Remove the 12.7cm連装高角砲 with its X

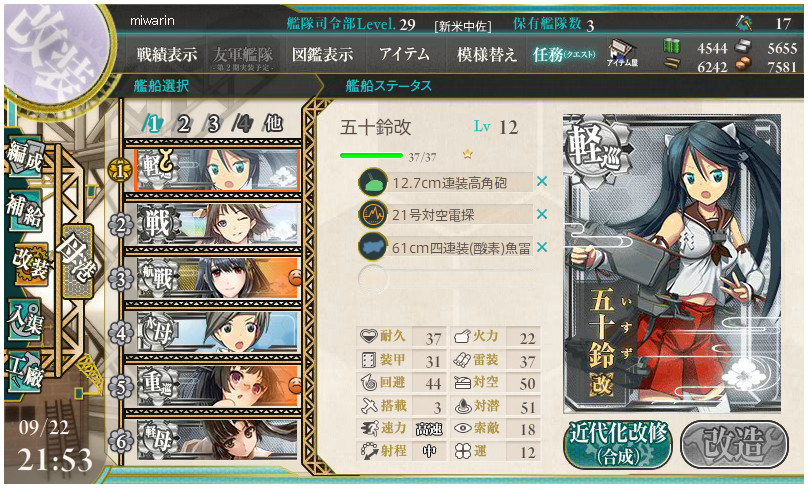tap(542, 181)
